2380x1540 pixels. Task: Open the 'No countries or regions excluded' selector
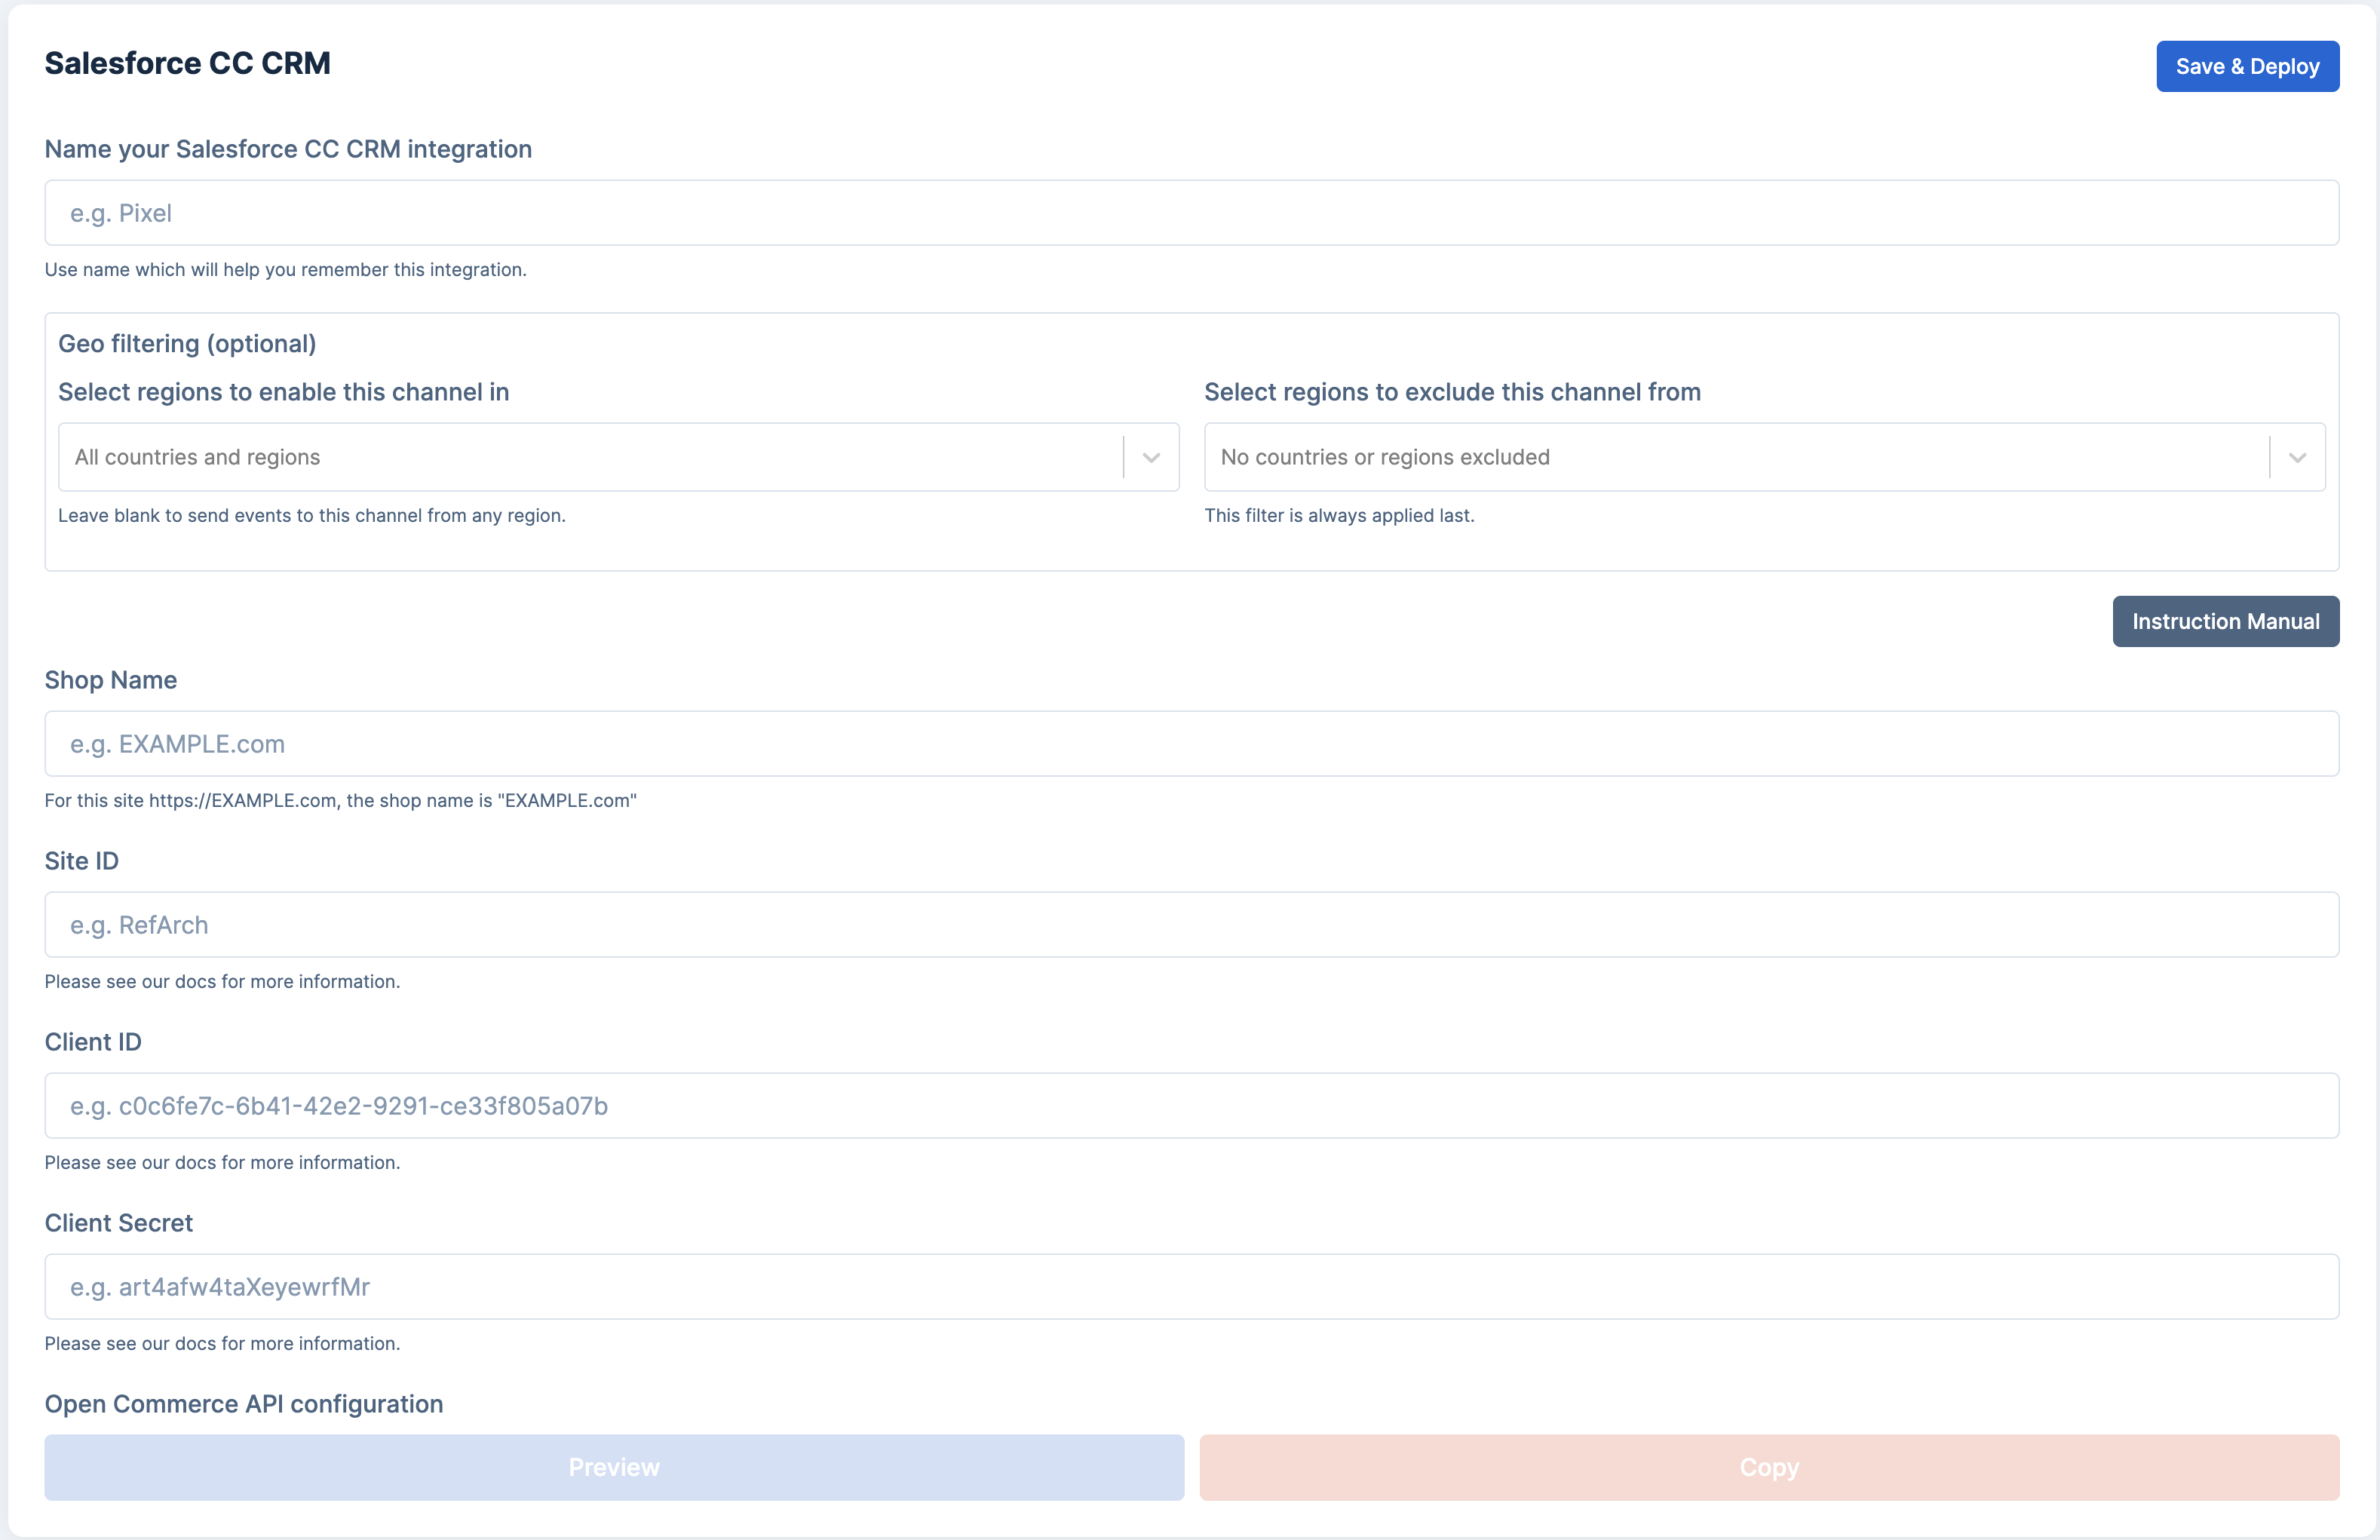tap(1735, 457)
